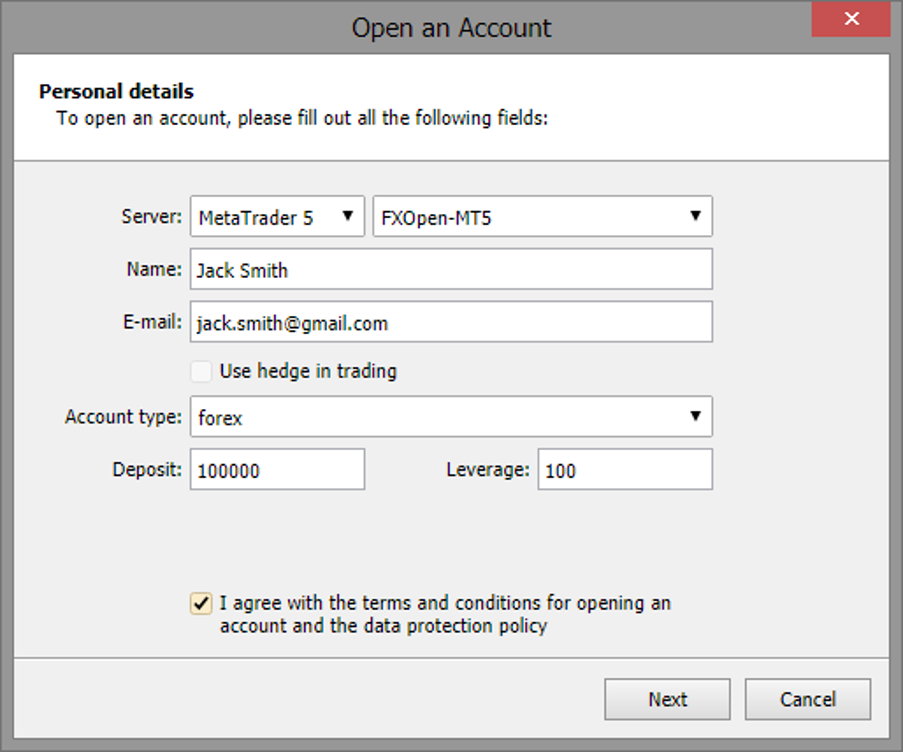Select the Leverage input field
The width and height of the screenshot is (904, 752).
(x=625, y=470)
